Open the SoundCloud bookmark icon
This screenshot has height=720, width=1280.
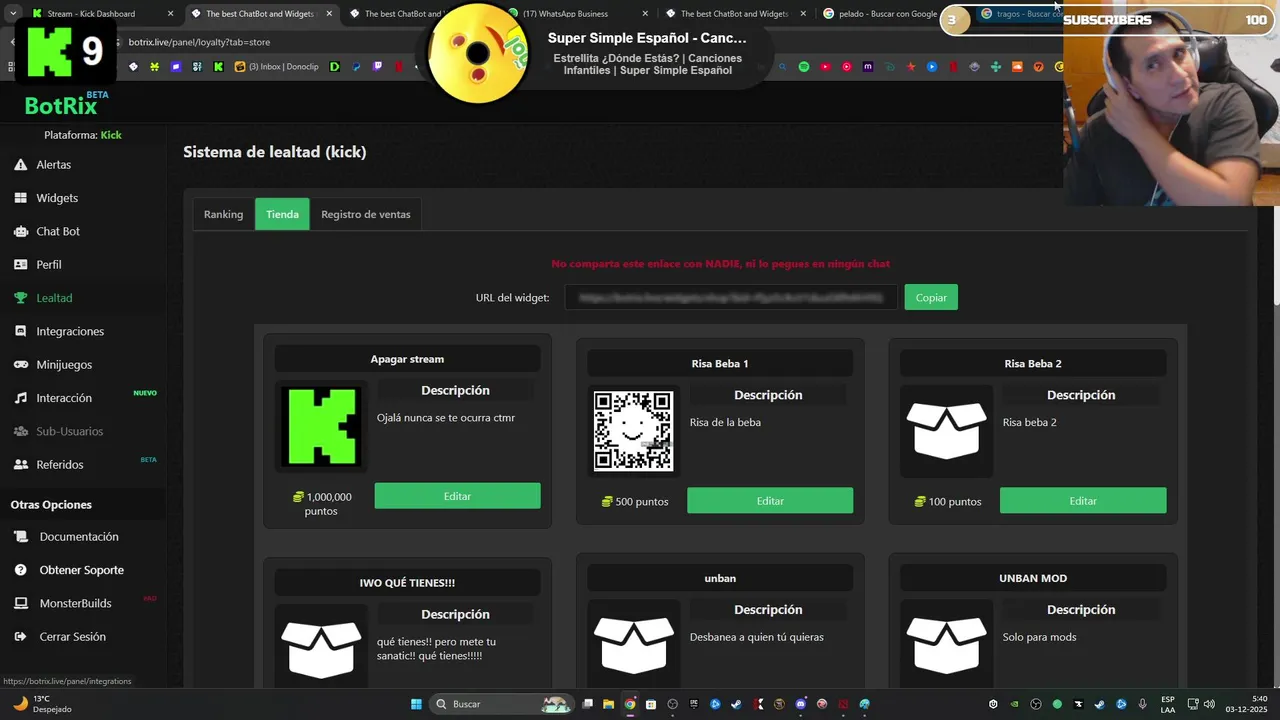[1017, 67]
